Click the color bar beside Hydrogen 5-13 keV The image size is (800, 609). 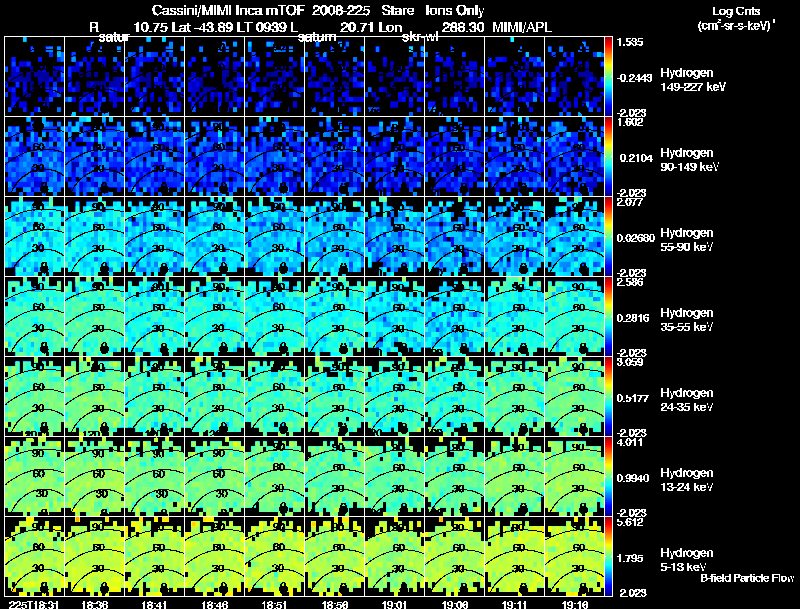coord(608,557)
